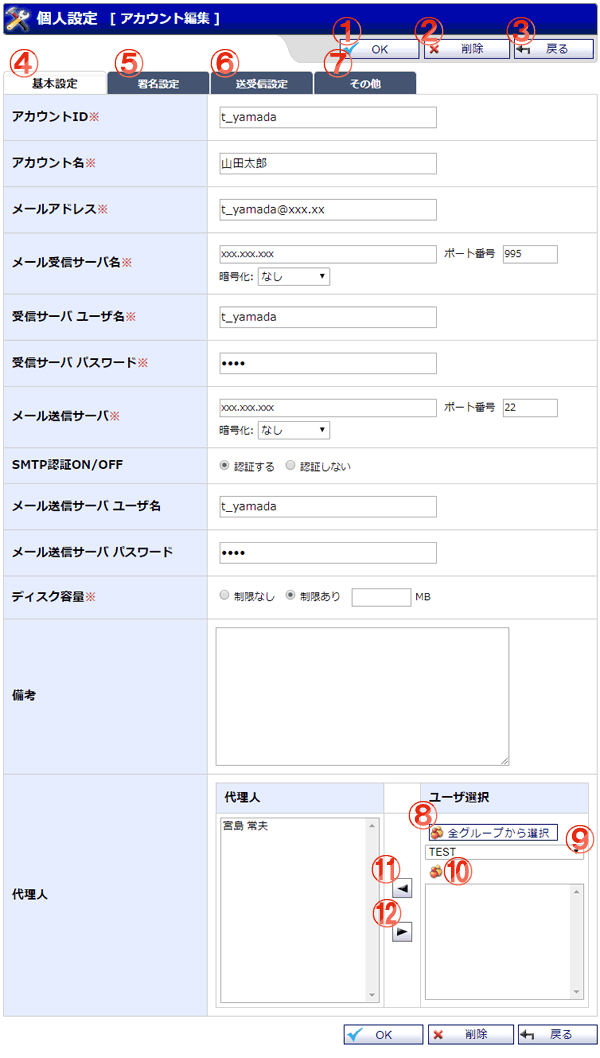
Task: Click the tools icon in the title bar
Action: (17, 18)
